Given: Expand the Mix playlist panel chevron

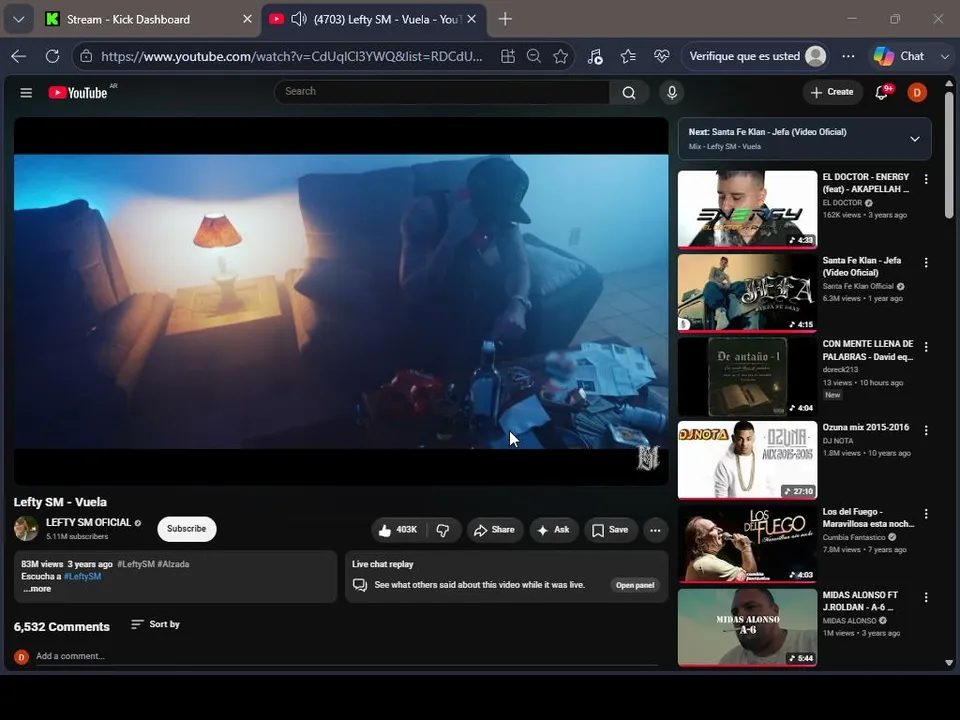Looking at the screenshot, I should tap(915, 139).
